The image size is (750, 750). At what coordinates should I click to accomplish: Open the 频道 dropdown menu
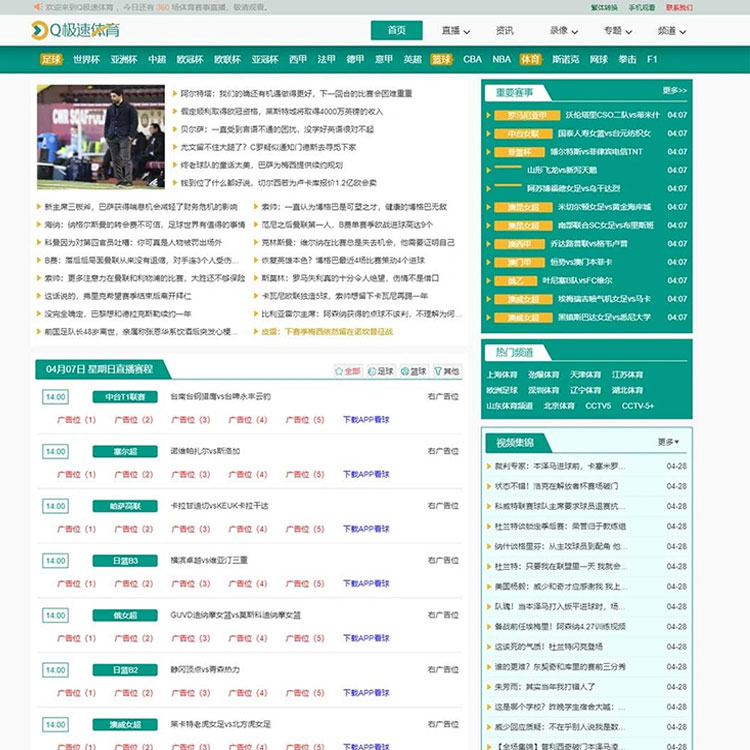coord(672,31)
